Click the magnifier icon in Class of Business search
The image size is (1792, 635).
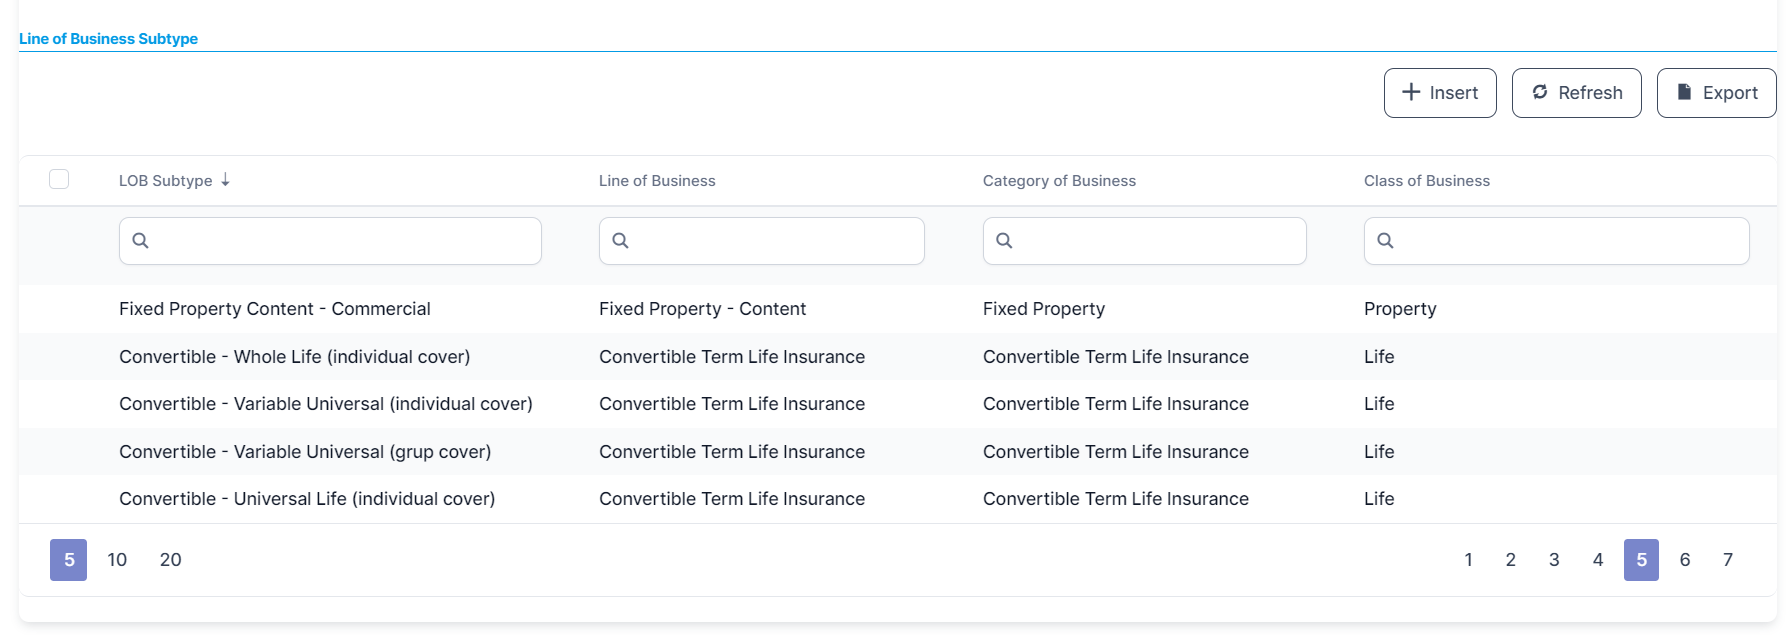[x=1385, y=240]
